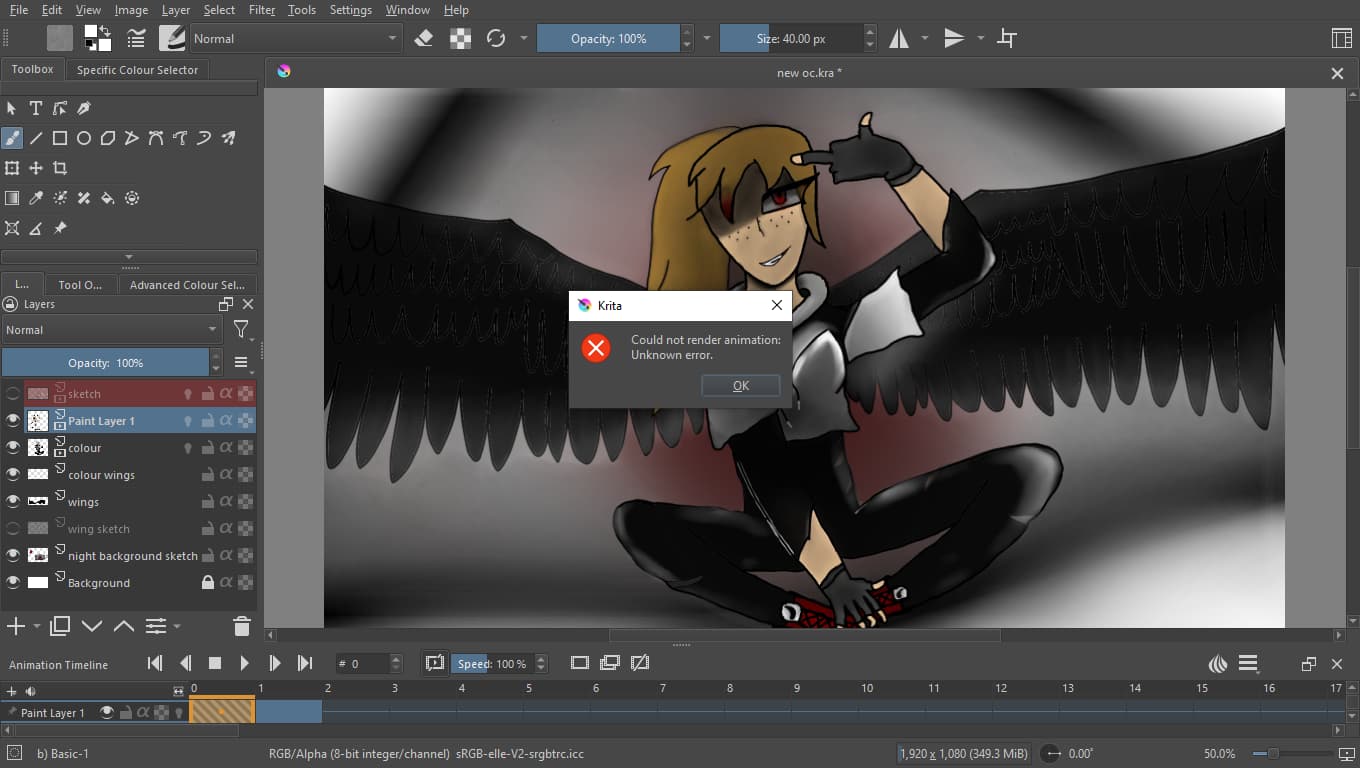This screenshot has width=1360, height=768.
Task: Toggle drop frames button in timeline
Action: click(x=434, y=663)
